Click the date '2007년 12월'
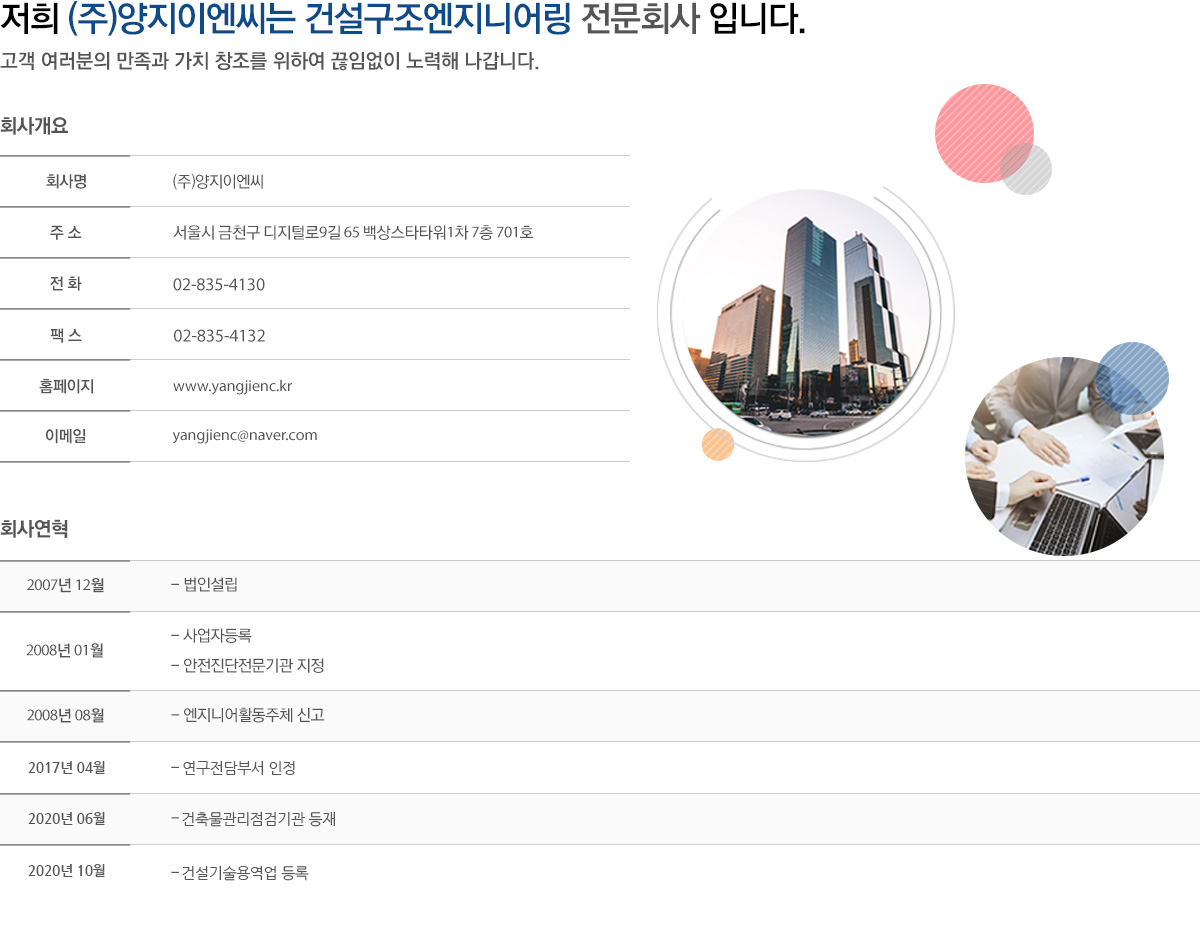1200x950 pixels. [65, 585]
